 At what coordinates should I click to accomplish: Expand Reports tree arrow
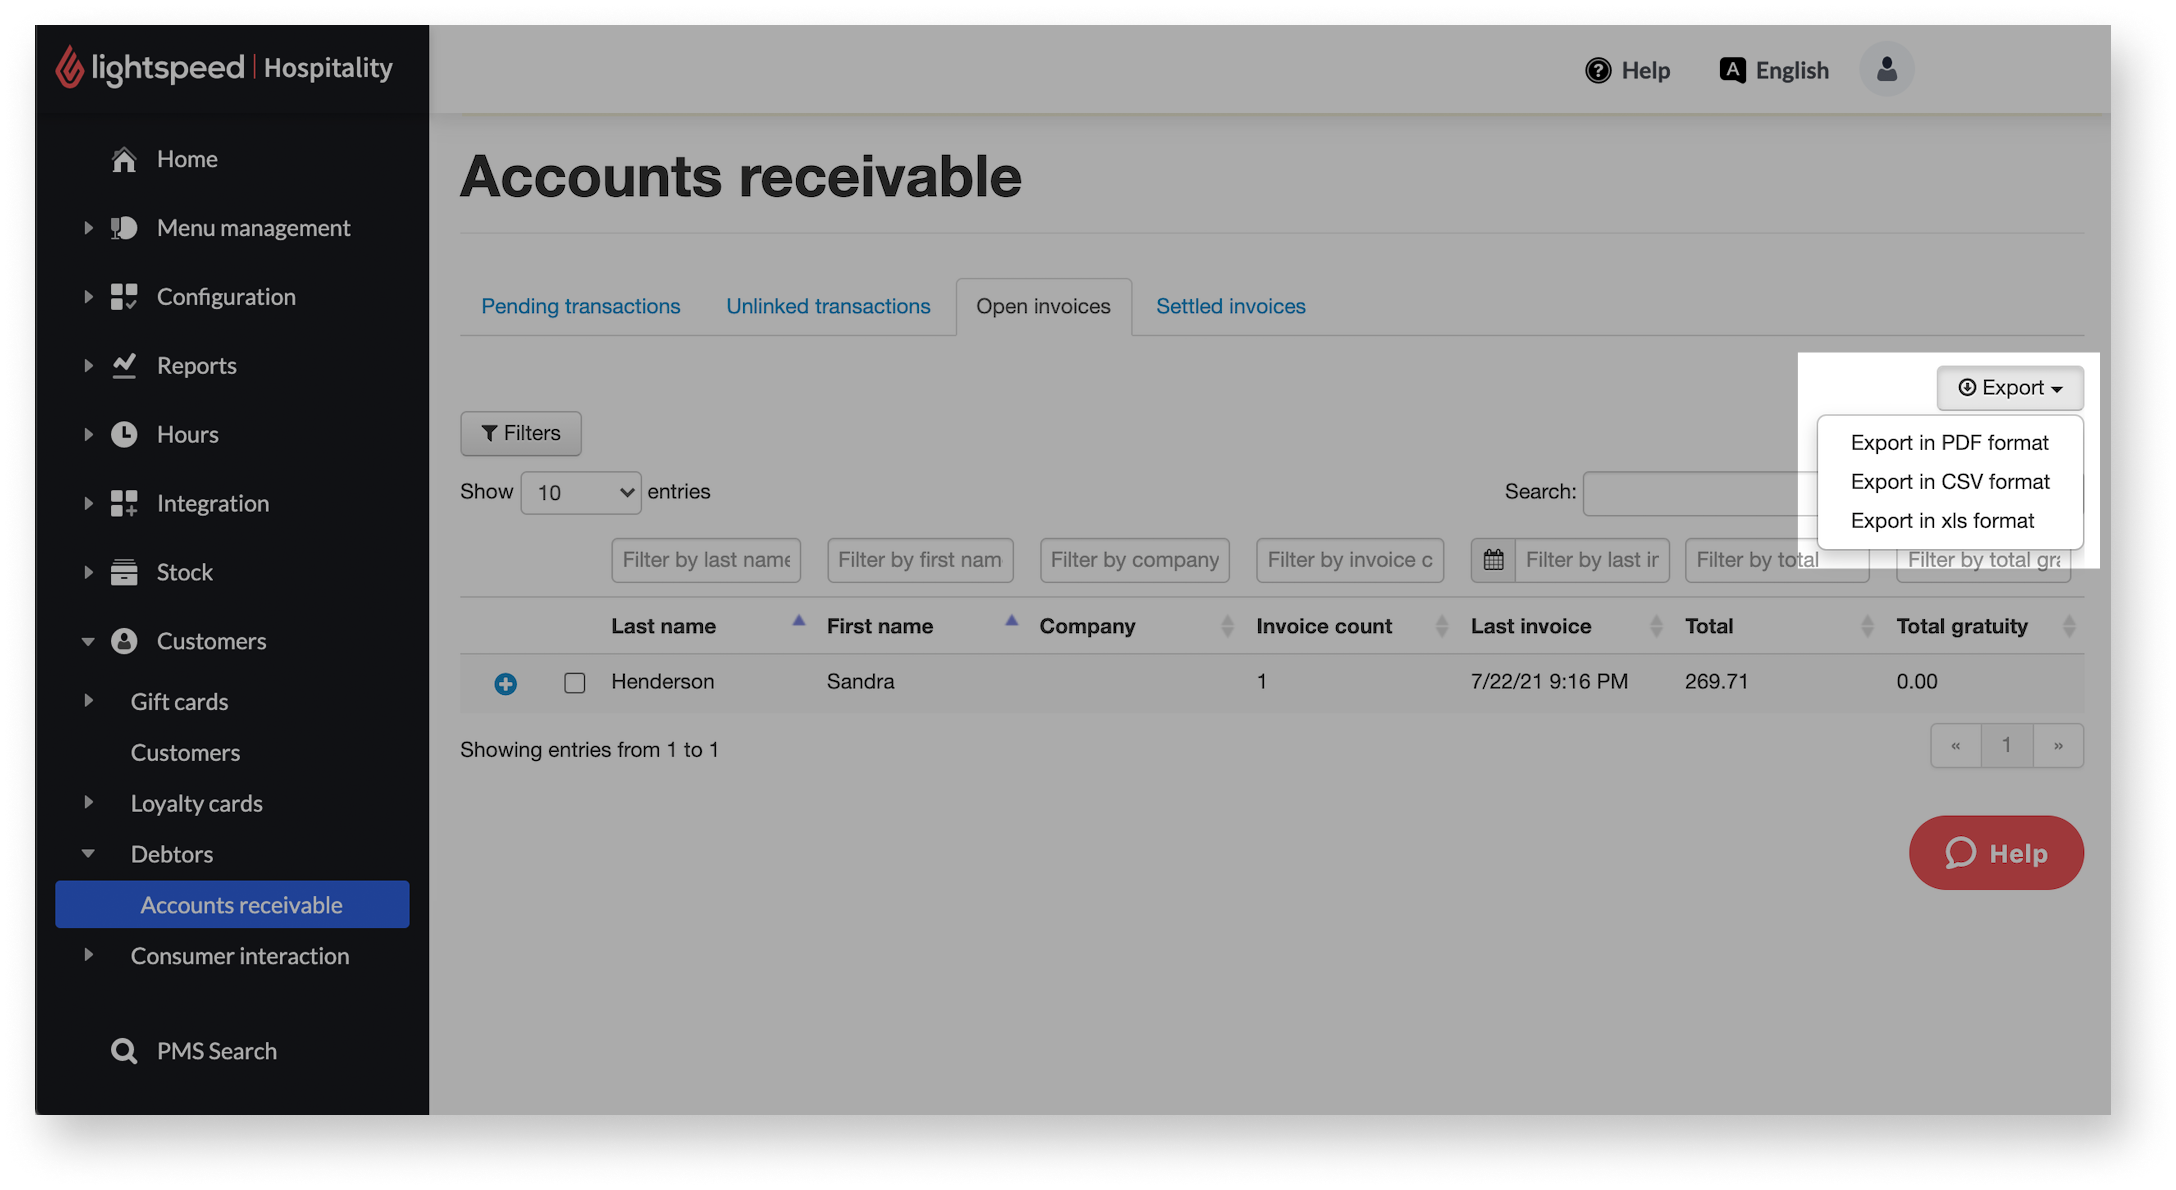(88, 366)
